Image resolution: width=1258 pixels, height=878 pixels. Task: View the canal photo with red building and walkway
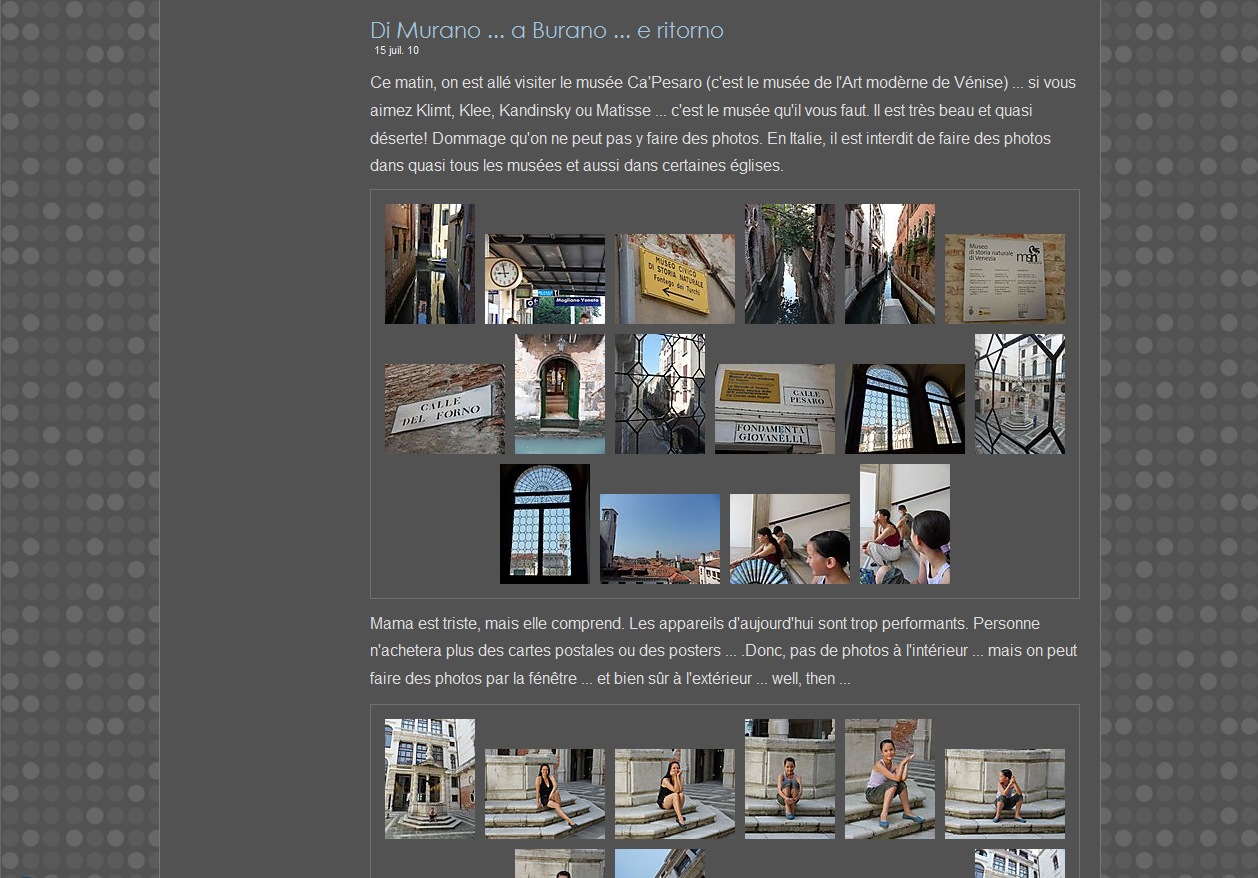point(890,264)
